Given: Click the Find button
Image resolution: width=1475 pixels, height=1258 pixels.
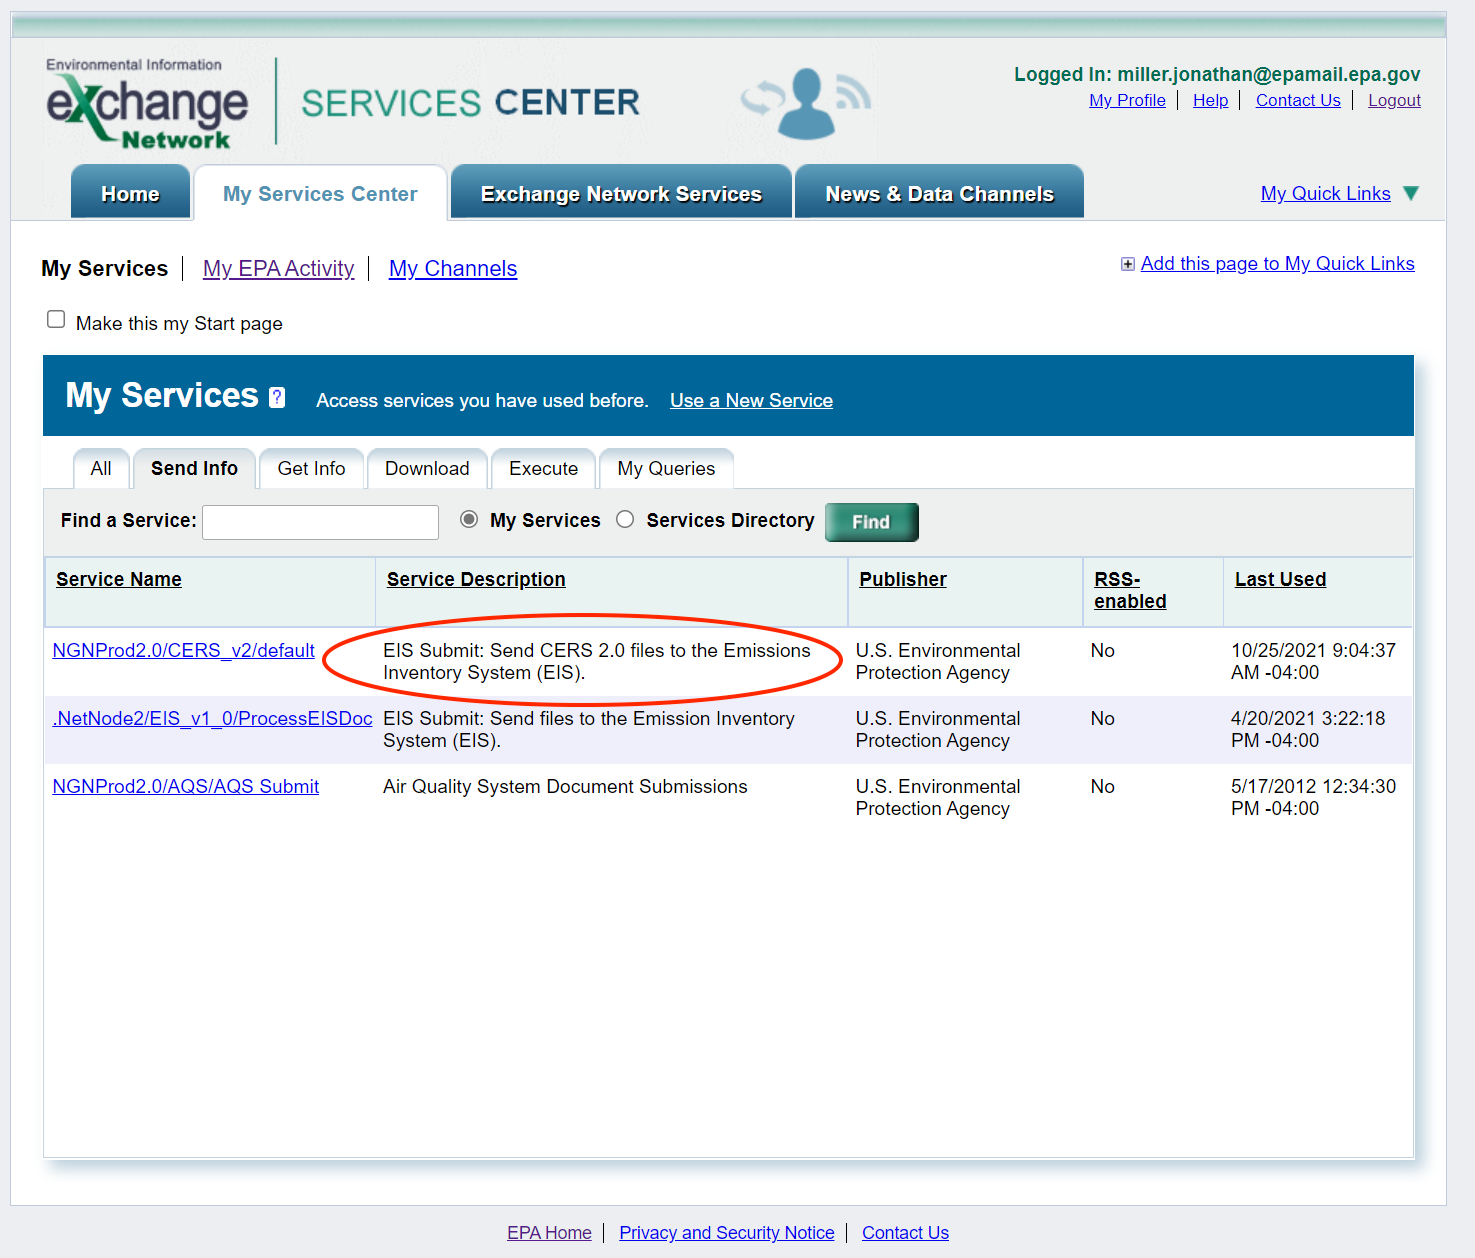Looking at the screenshot, I should tap(871, 521).
